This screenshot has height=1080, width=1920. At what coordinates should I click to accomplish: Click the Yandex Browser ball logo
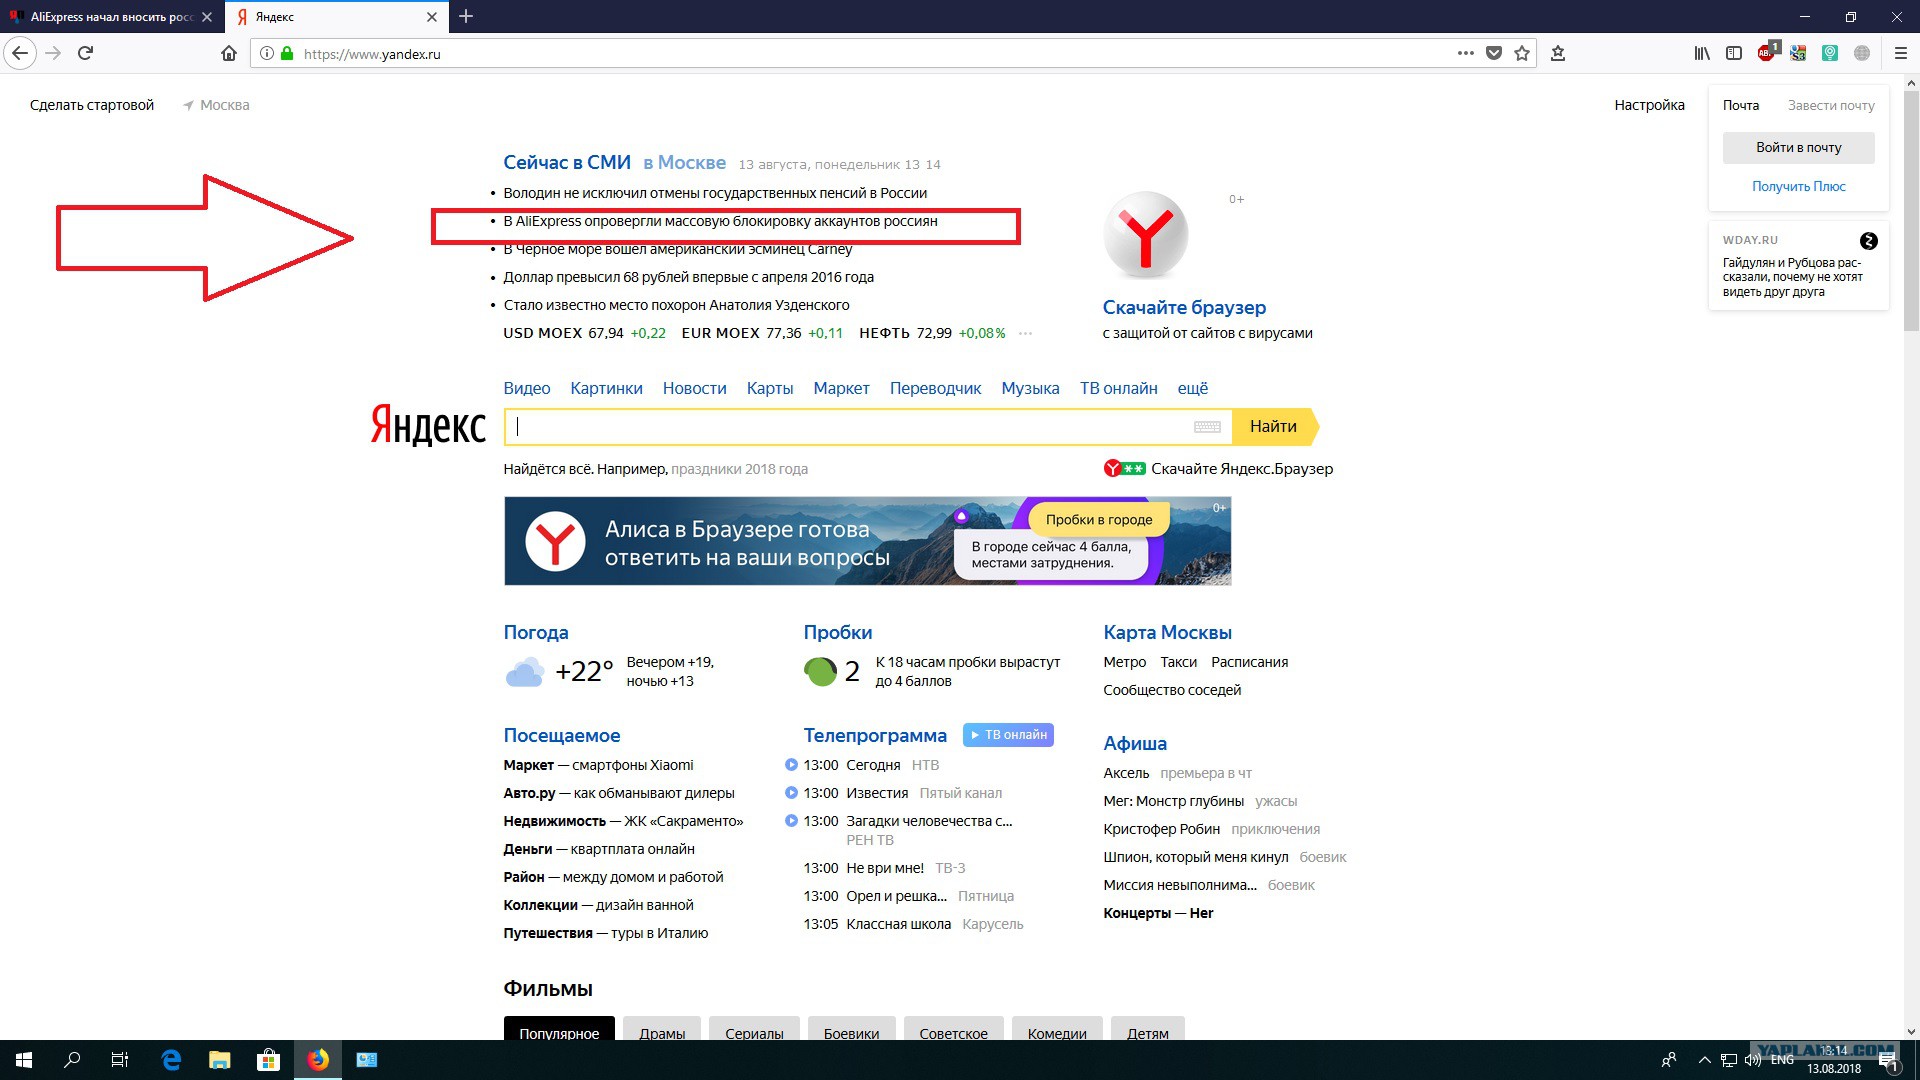point(1146,234)
